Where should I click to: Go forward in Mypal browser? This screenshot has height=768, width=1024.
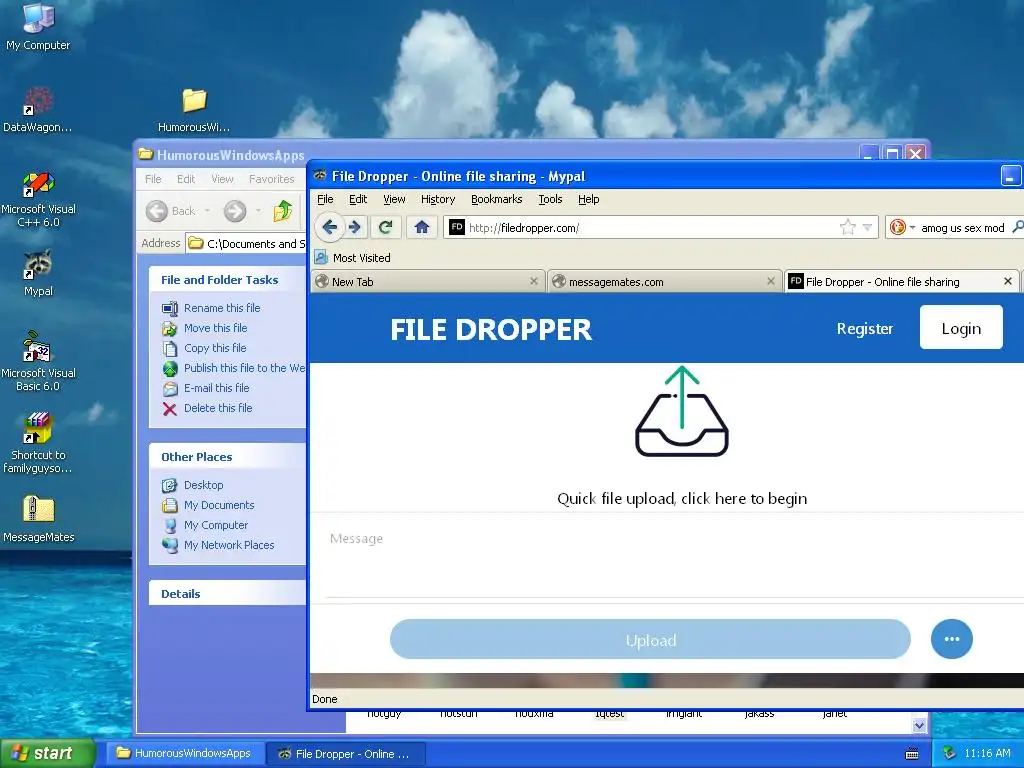click(355, 227)
